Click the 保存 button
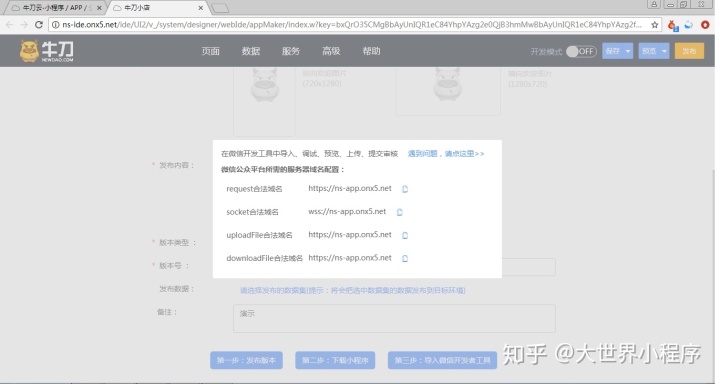720x384 pixels. [x=613, y=51]
